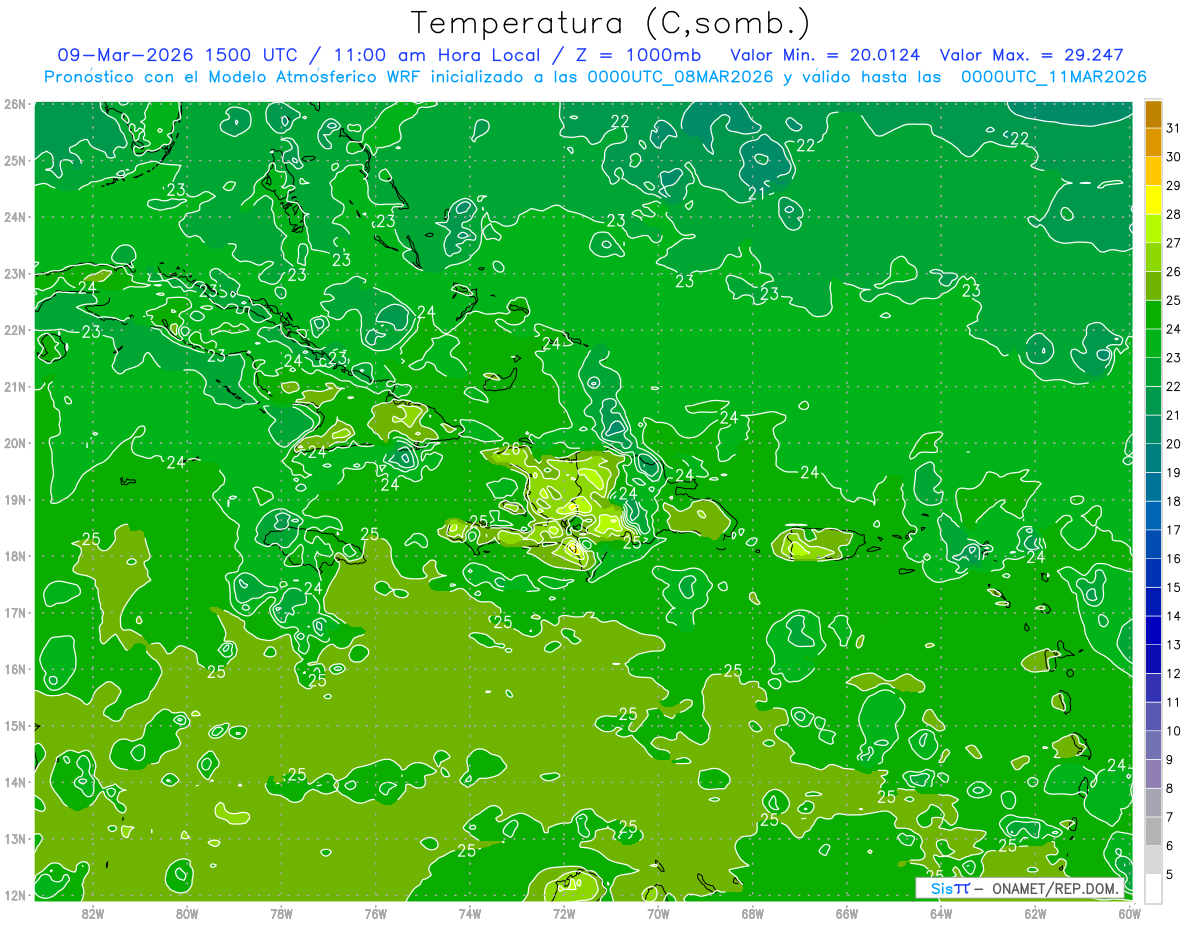
Task: Click the '70W' longitude axis label
Action: coord(658,912)
